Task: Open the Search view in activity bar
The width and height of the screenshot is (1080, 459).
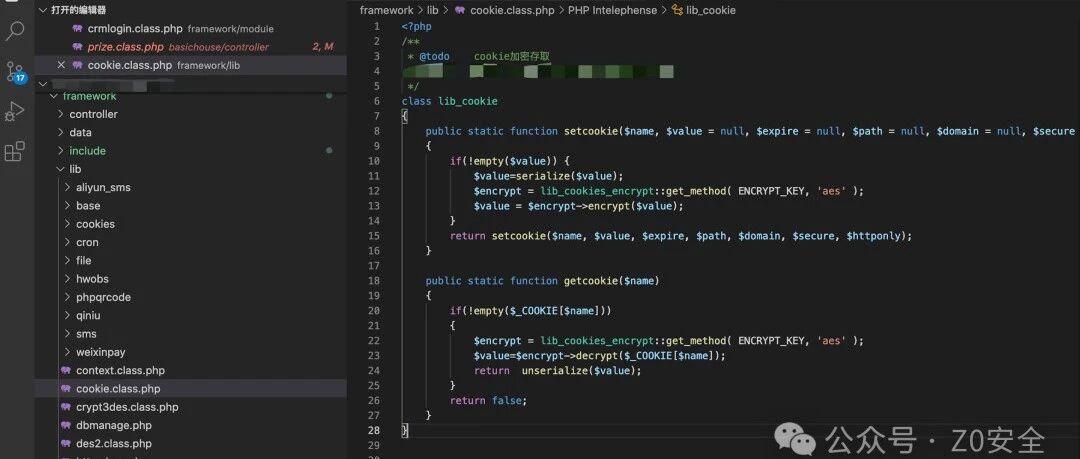Action: [14, 30]
